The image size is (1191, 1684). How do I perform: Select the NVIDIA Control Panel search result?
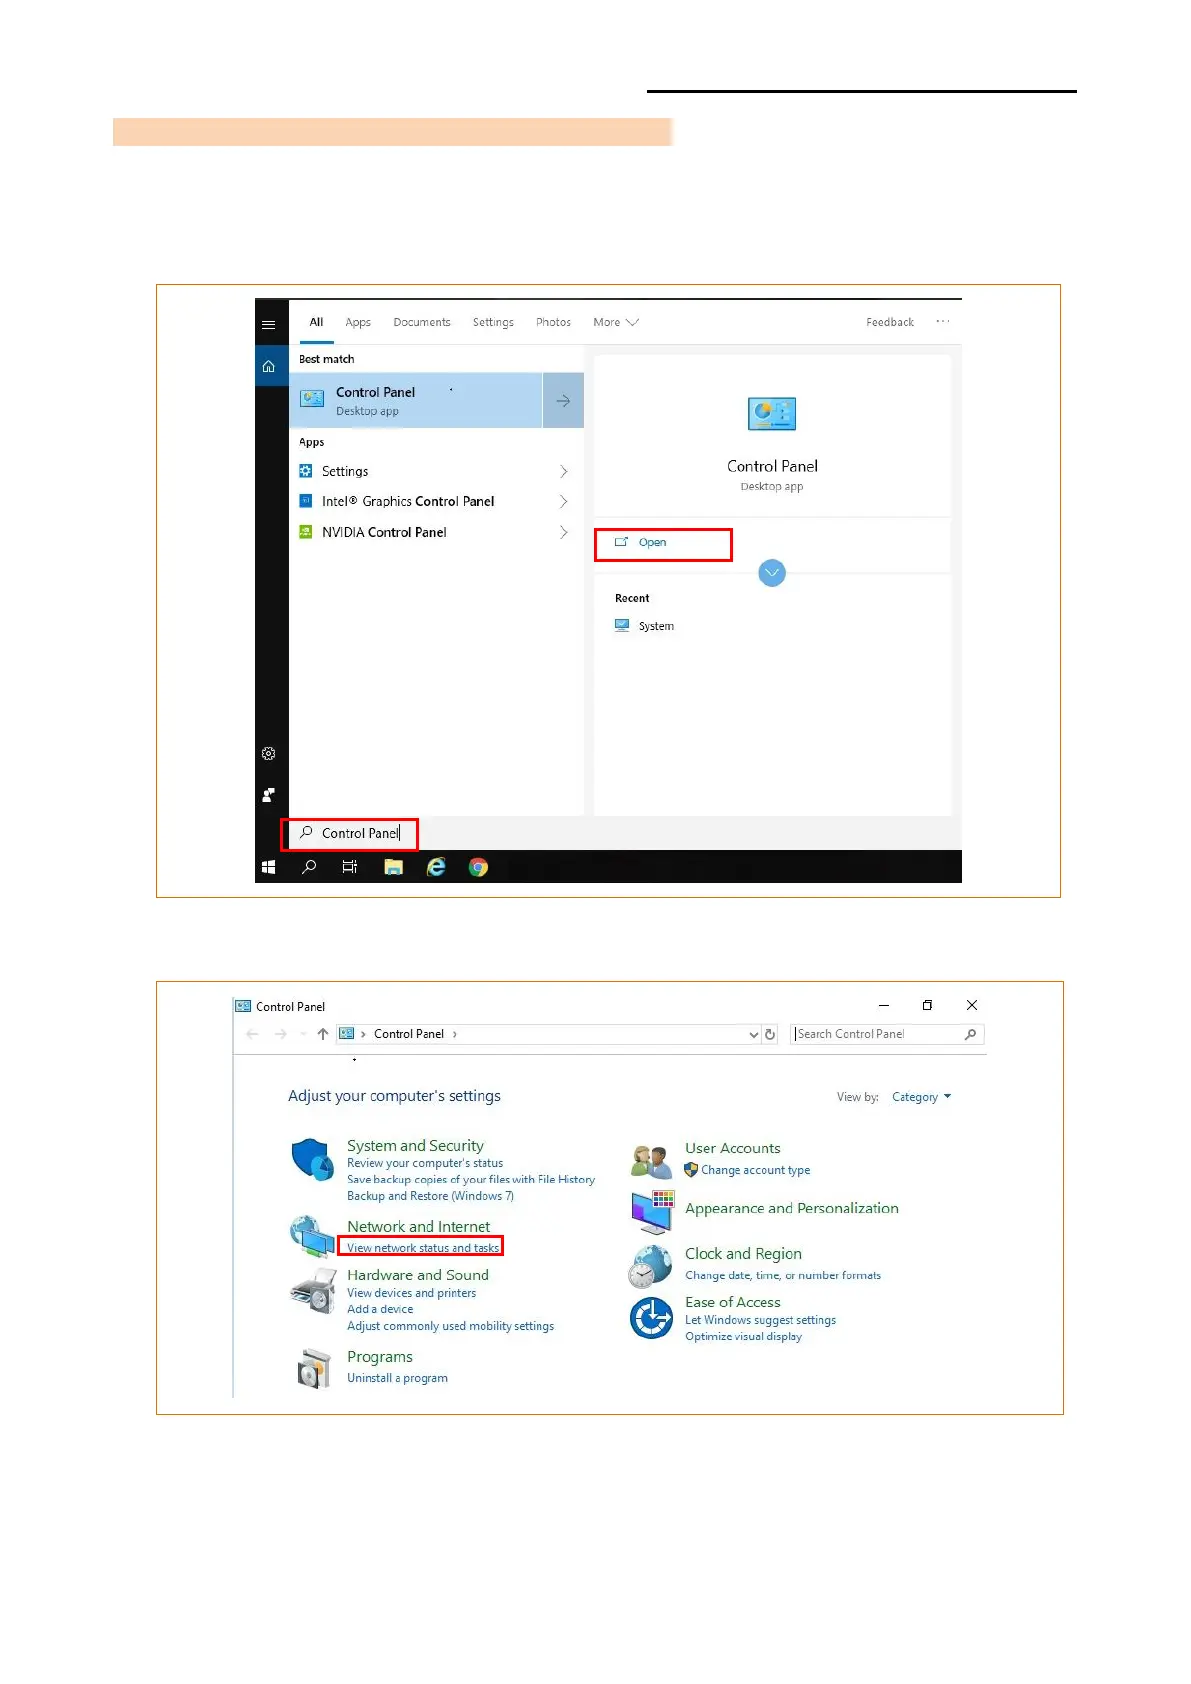click(435, 532)
